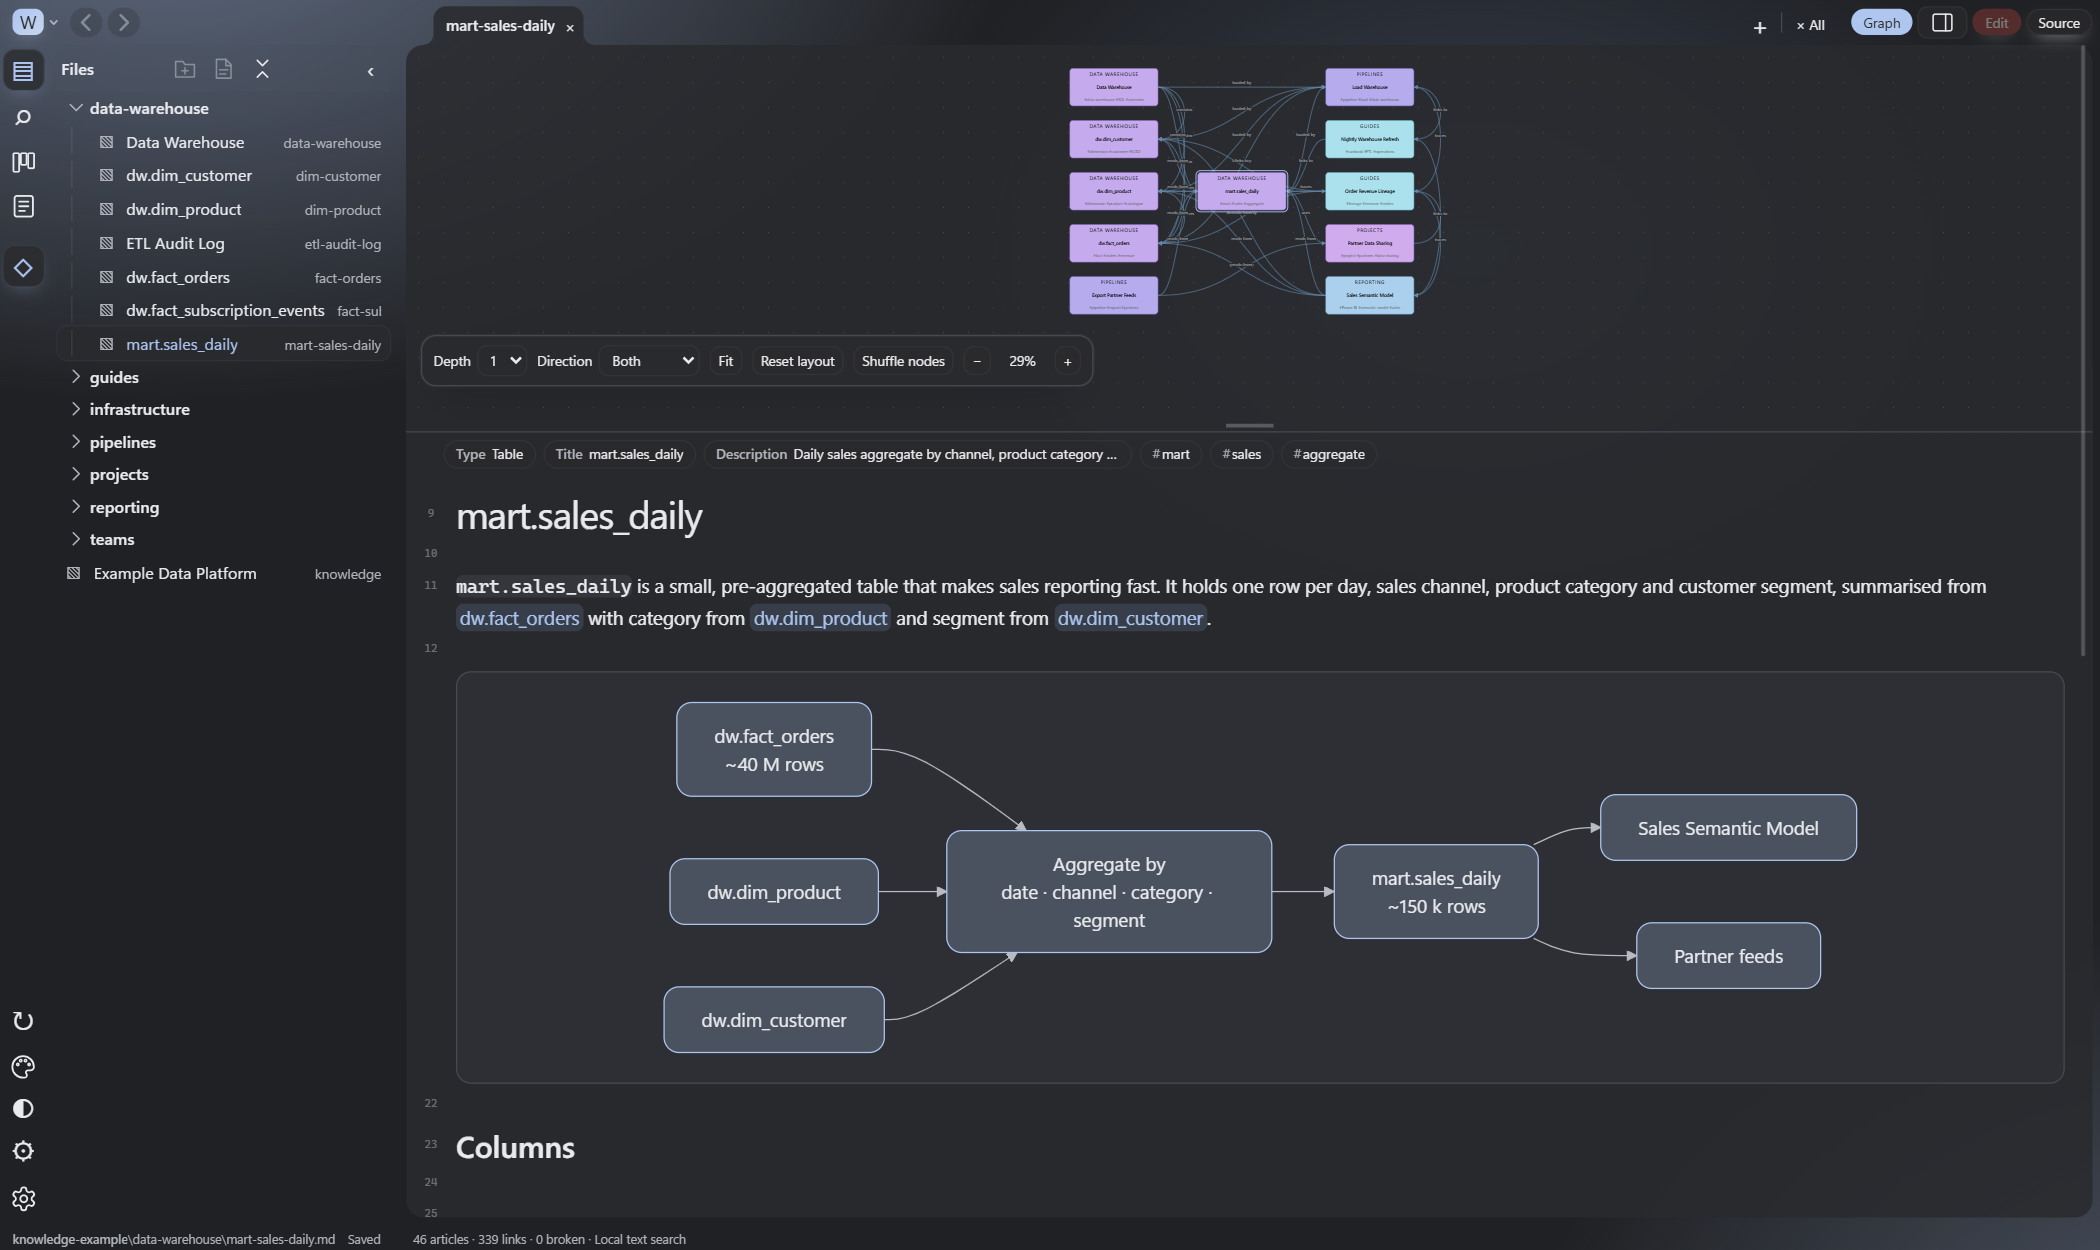This screenshot has width=2100, height=1250.
Task: Open the kanban board icon in sidebar
Action: tap(23, 162)
